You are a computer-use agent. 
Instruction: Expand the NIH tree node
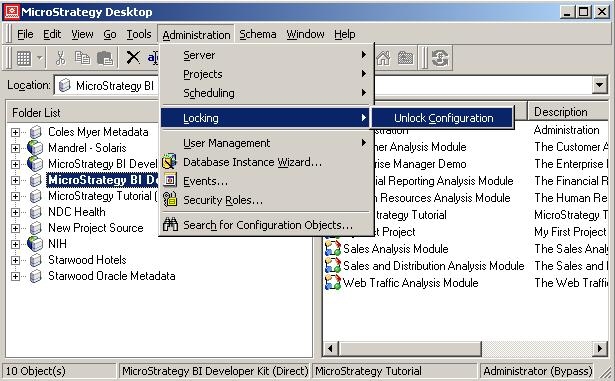tap(15, 244)
